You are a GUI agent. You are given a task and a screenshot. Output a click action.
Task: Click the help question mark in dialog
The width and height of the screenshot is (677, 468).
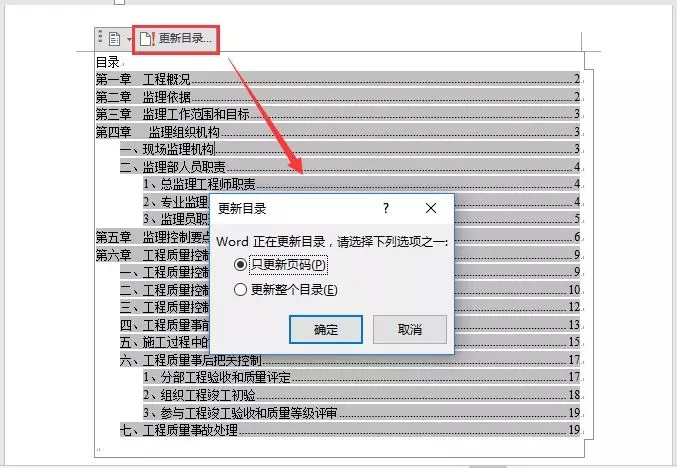point(386,209)
